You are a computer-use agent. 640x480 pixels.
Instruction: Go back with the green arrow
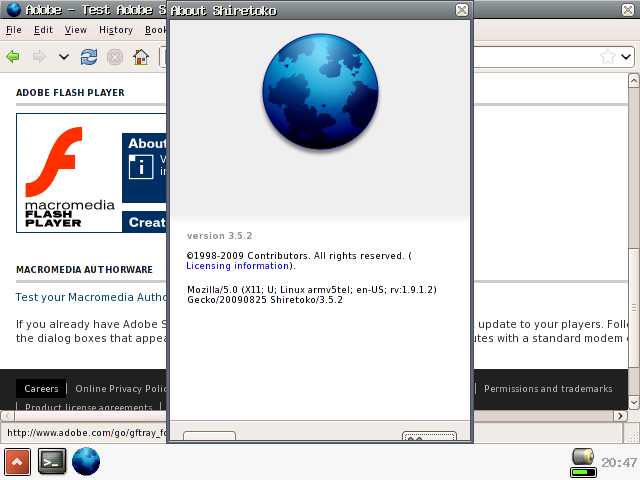(13, 56)
